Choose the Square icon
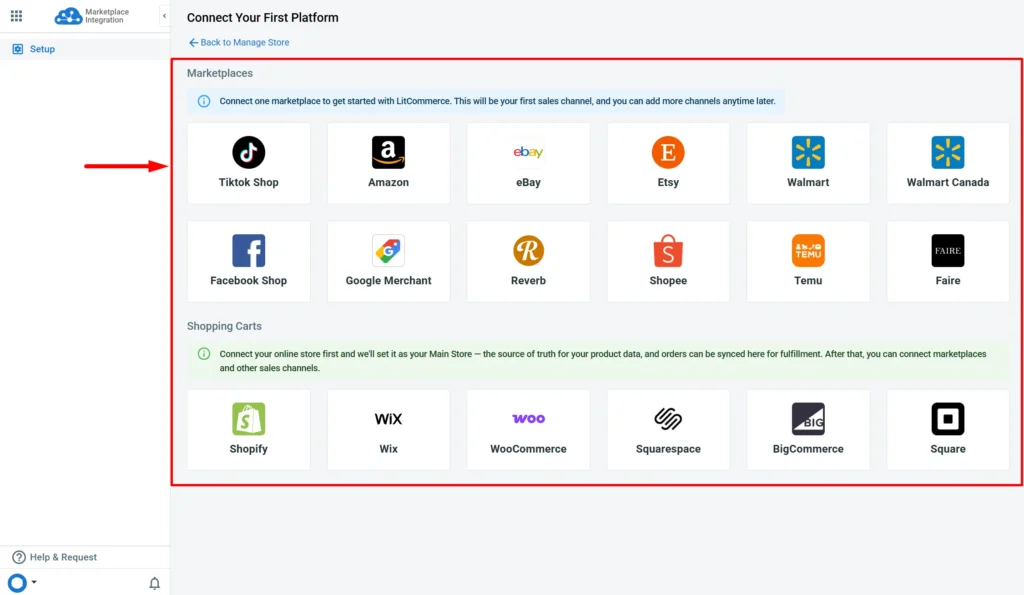Screen dimensions: 1024x595 [948, 419]
